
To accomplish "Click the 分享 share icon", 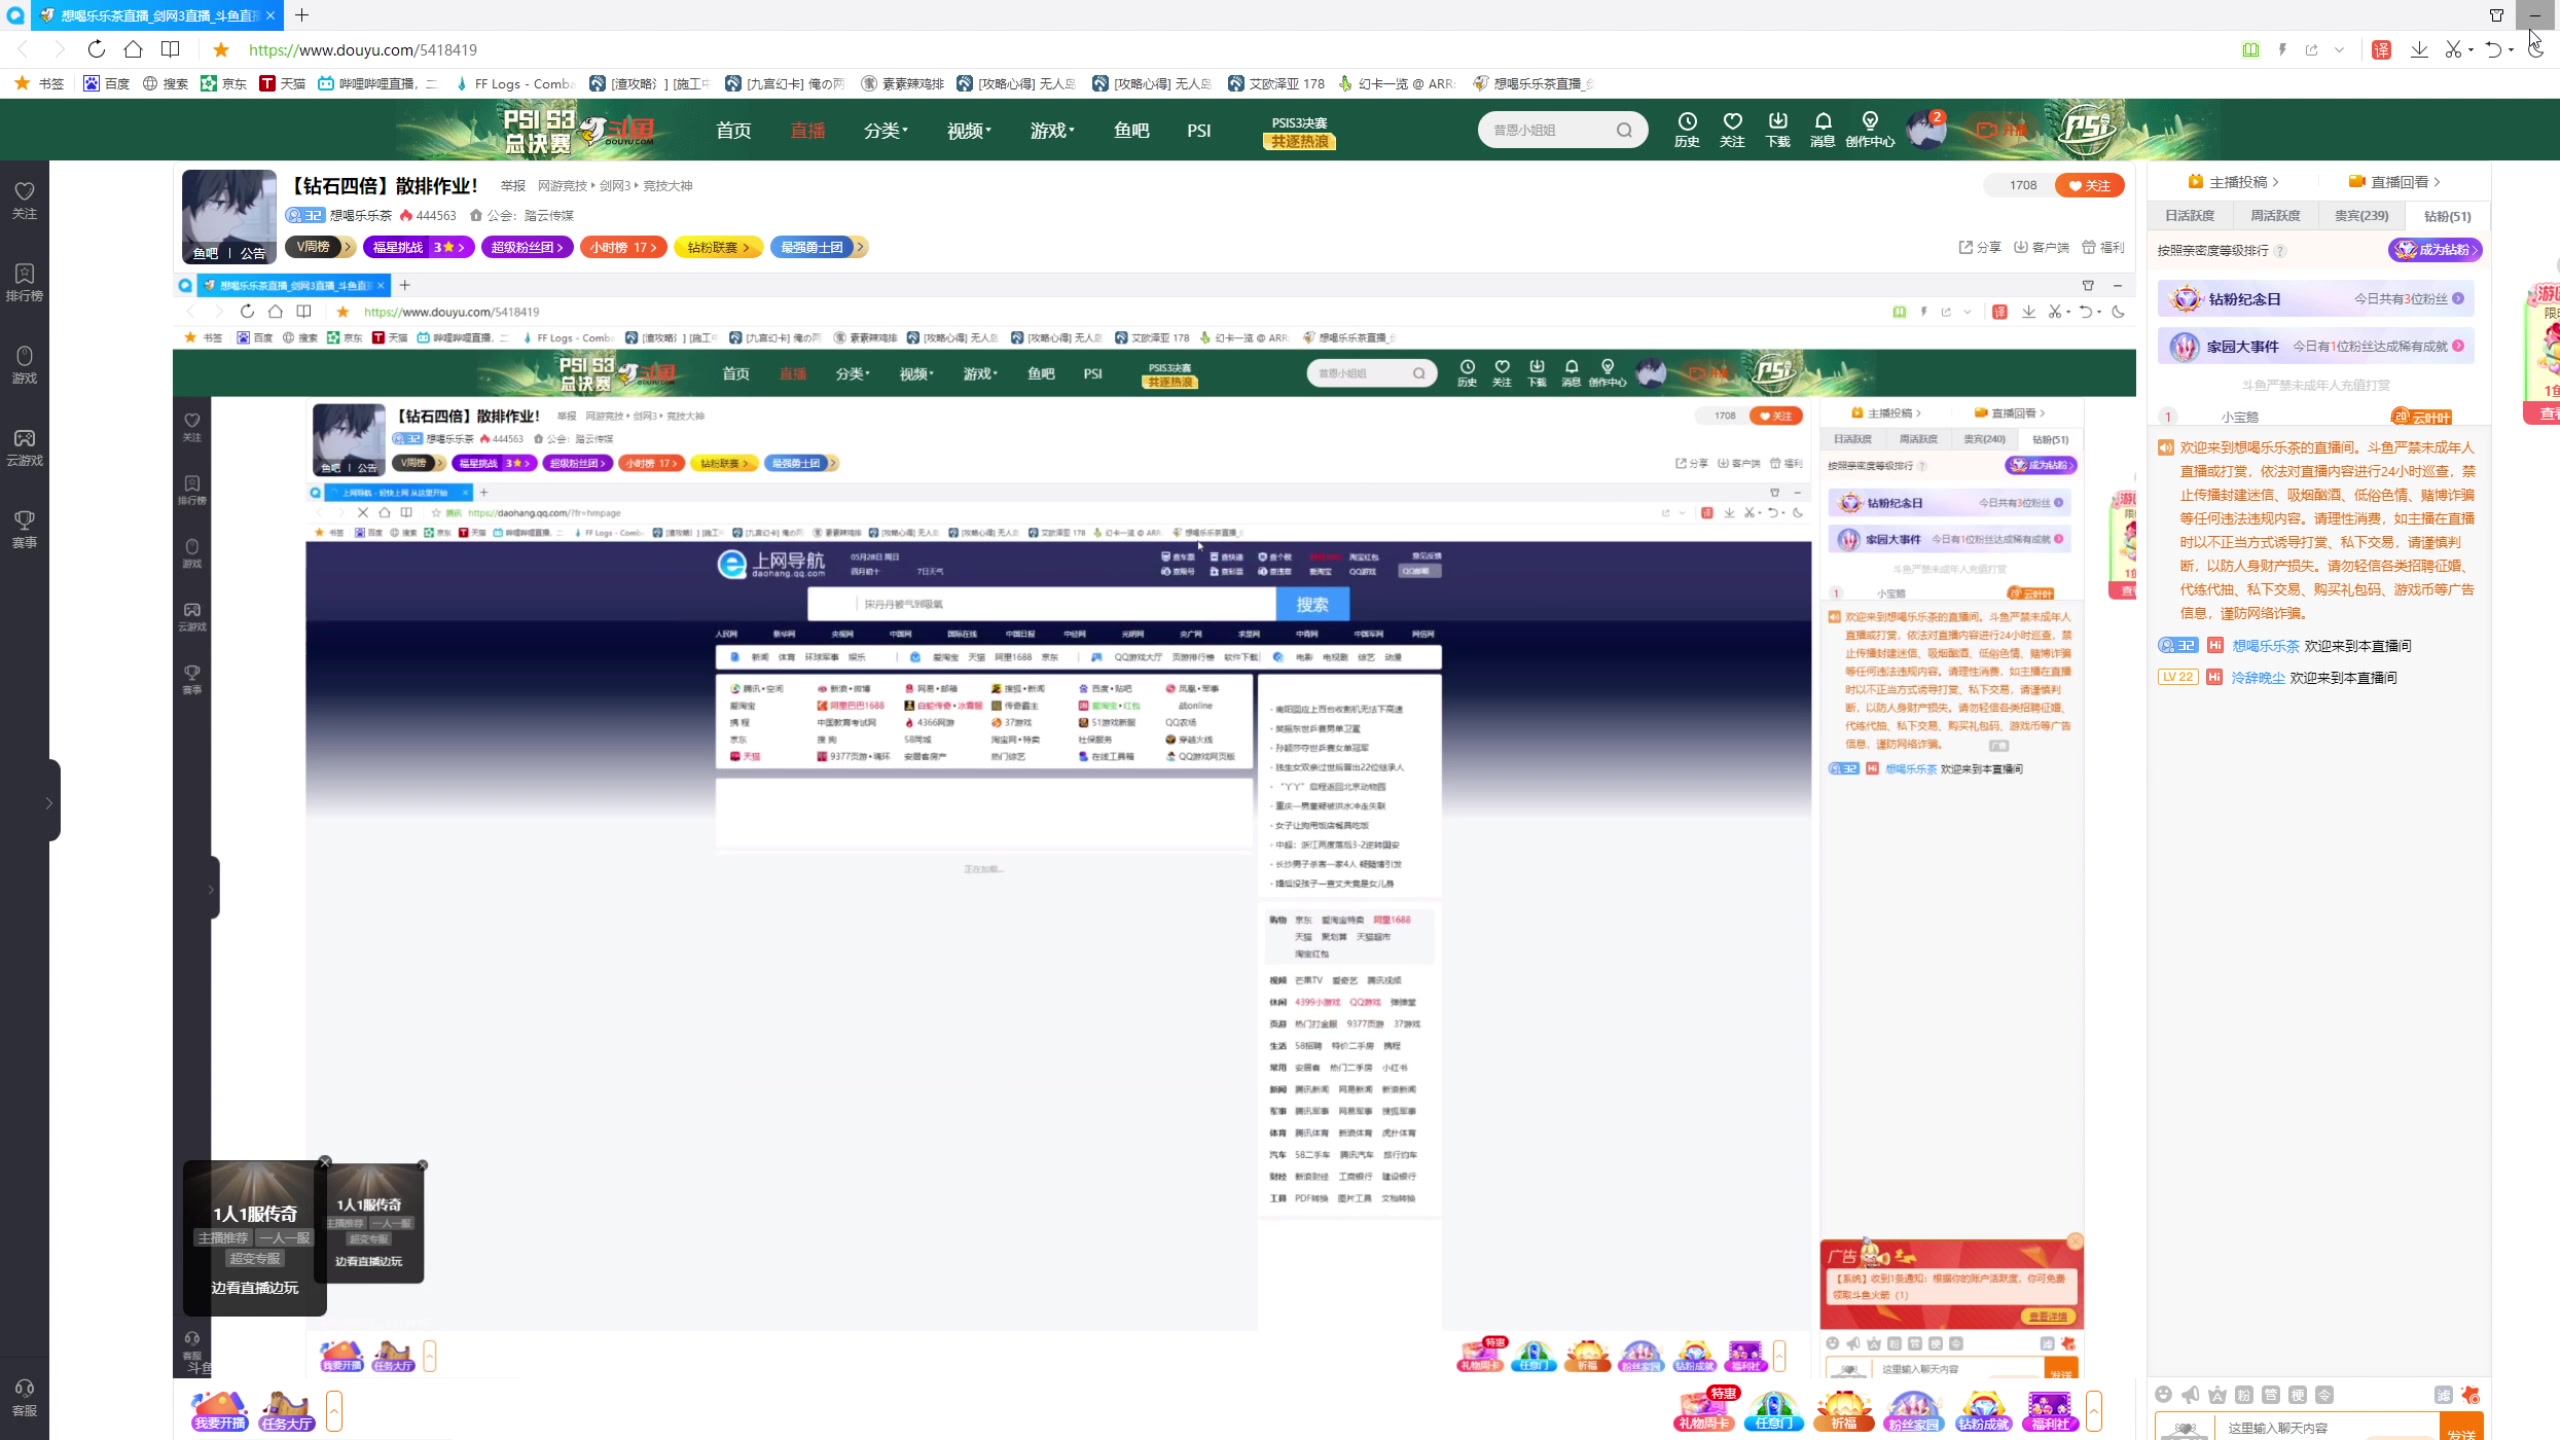I will coord(1979,247).
